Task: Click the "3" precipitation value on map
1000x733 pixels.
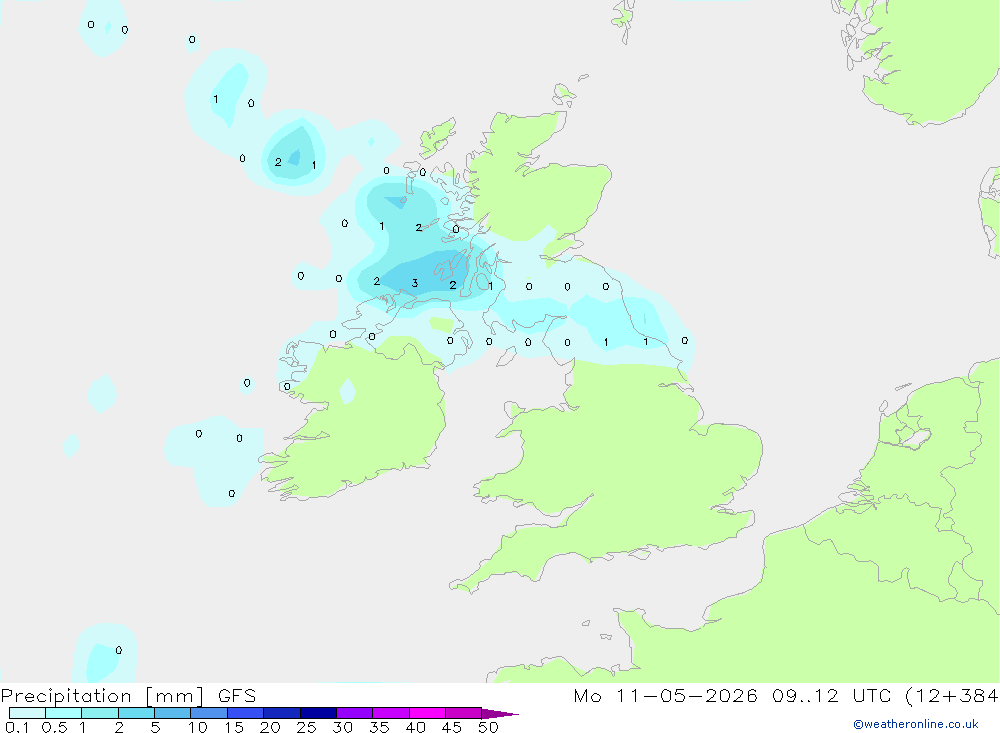Action: 415,283
